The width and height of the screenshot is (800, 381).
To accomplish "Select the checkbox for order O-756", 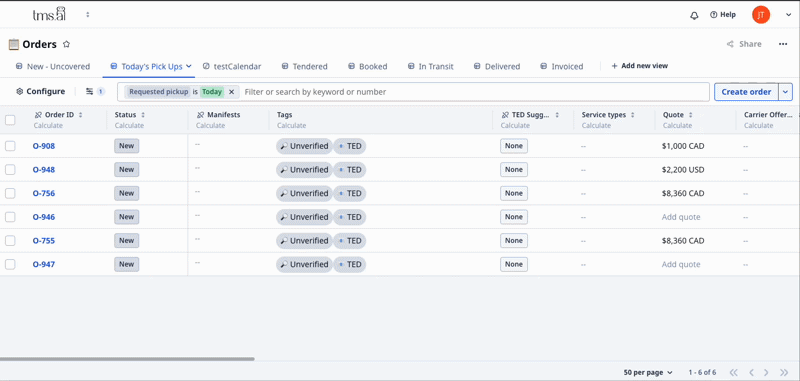I will [10, 193].
